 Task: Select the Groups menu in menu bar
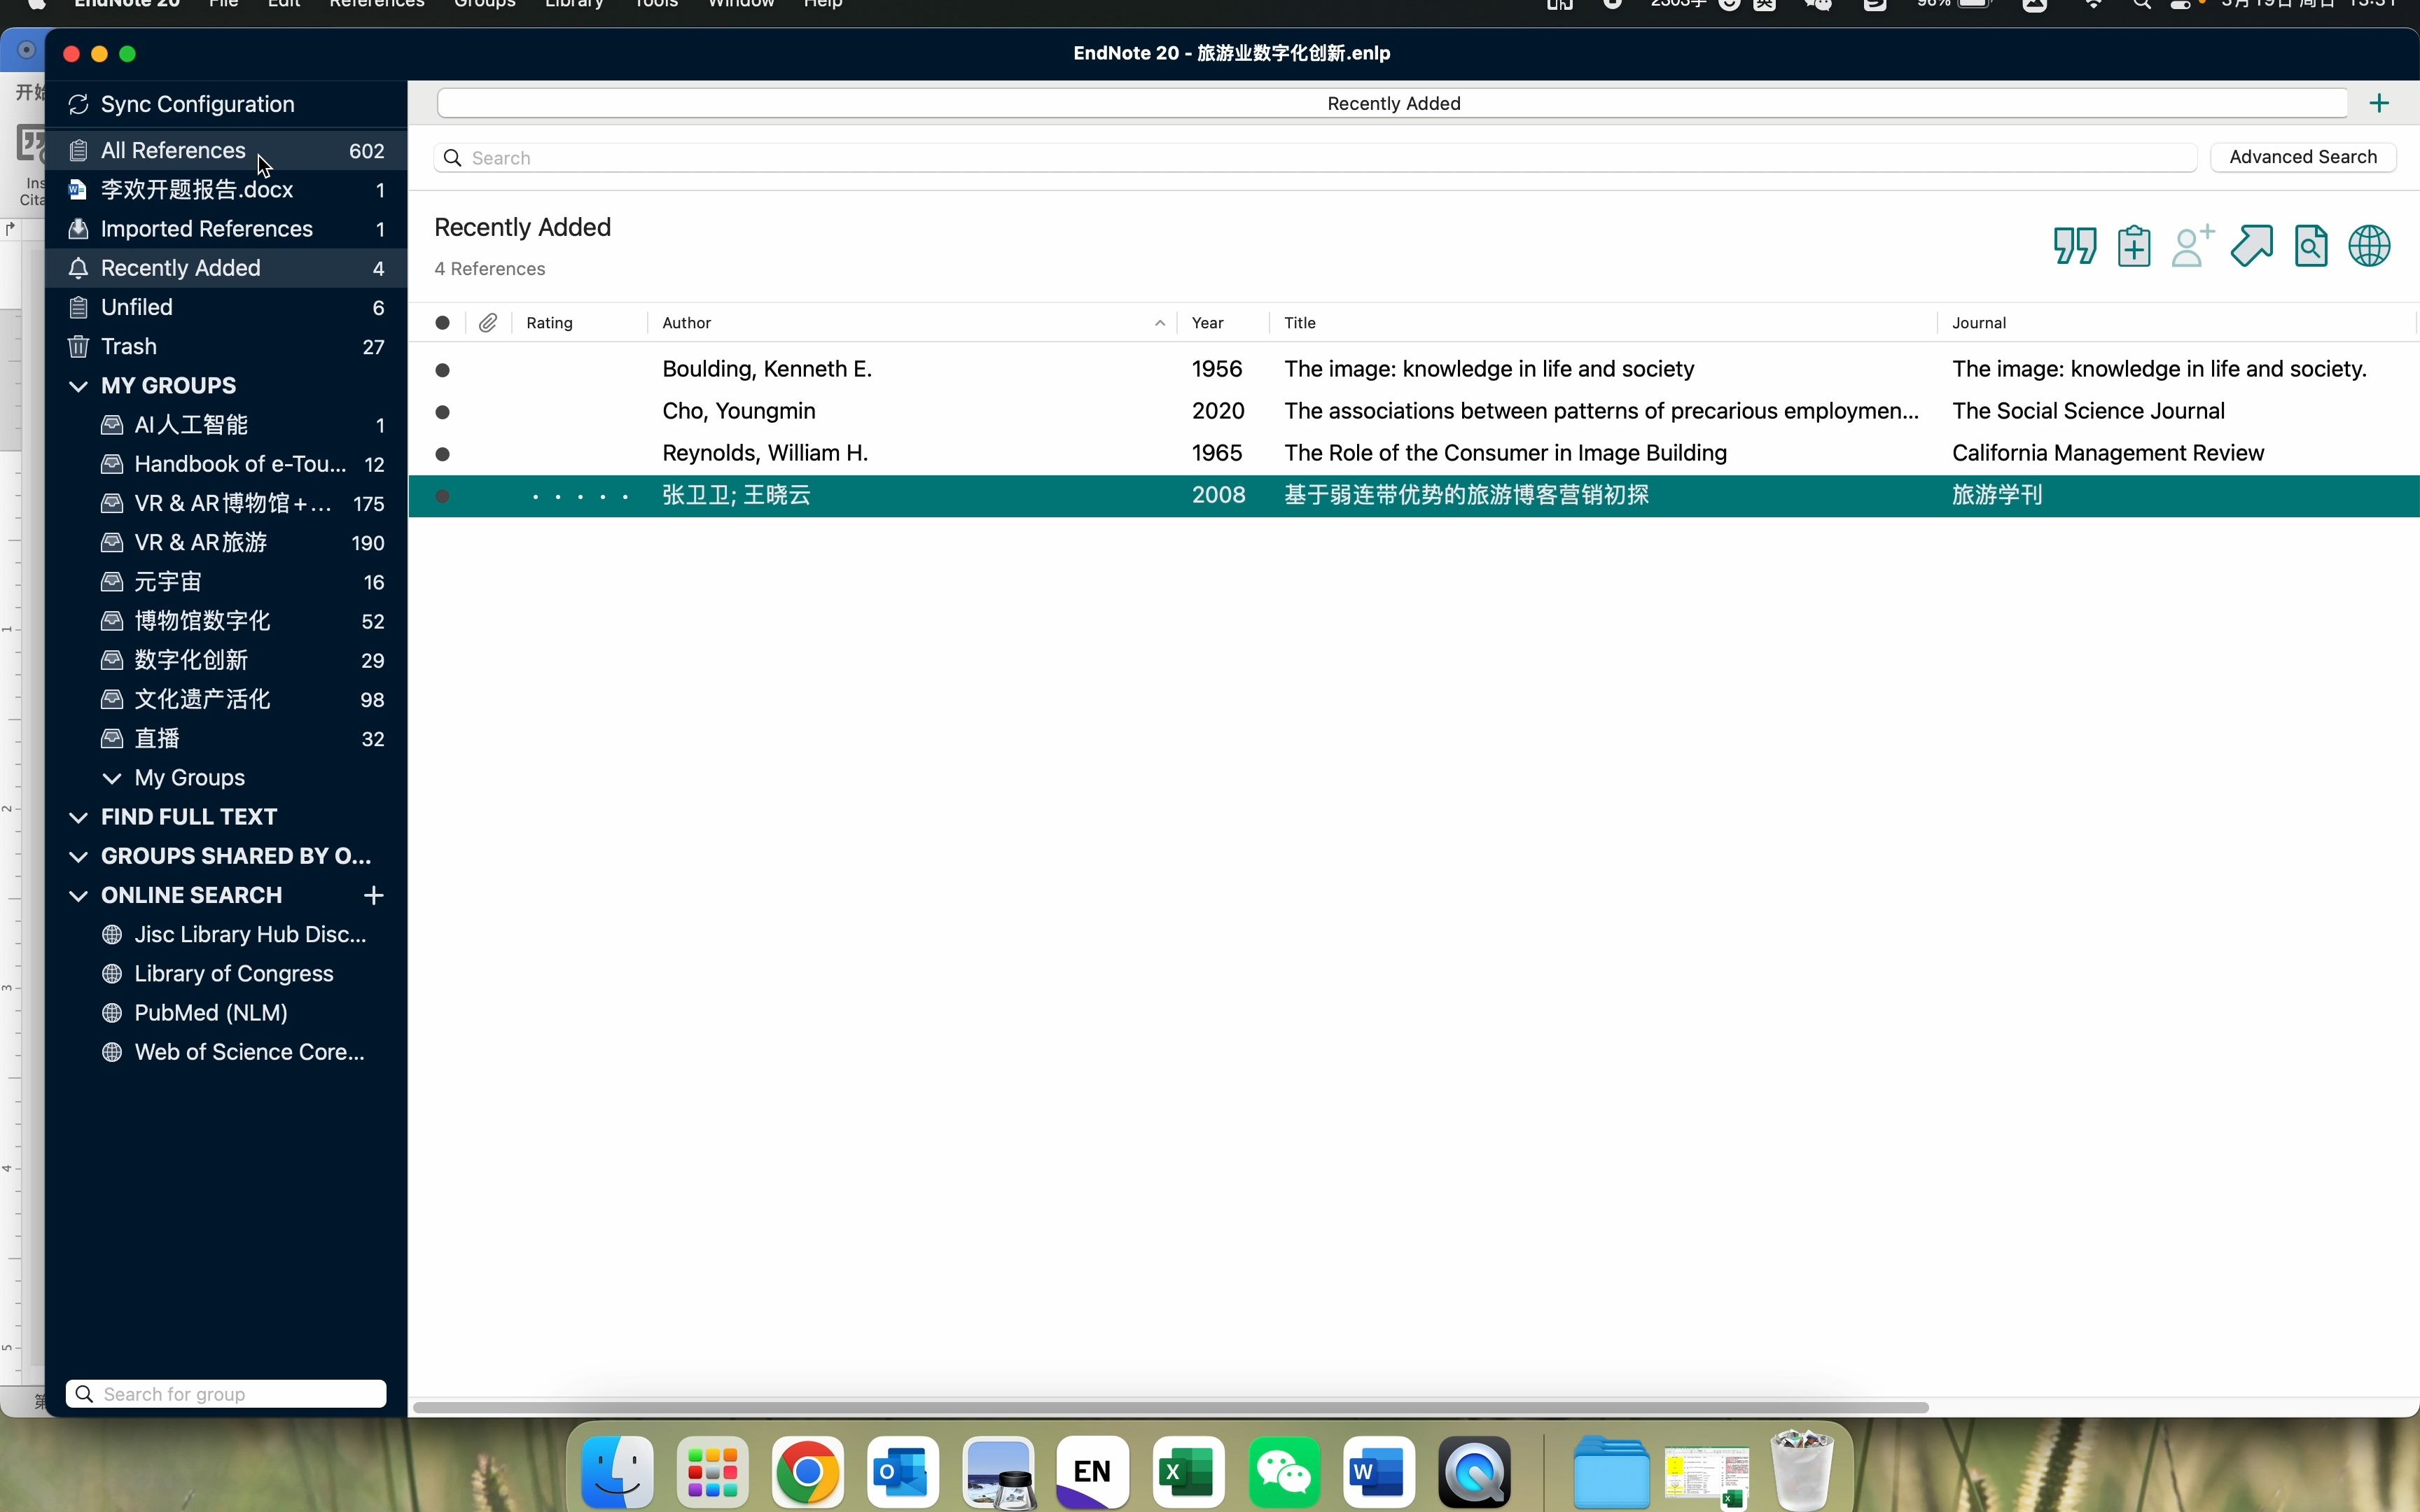tap(485, 5)
